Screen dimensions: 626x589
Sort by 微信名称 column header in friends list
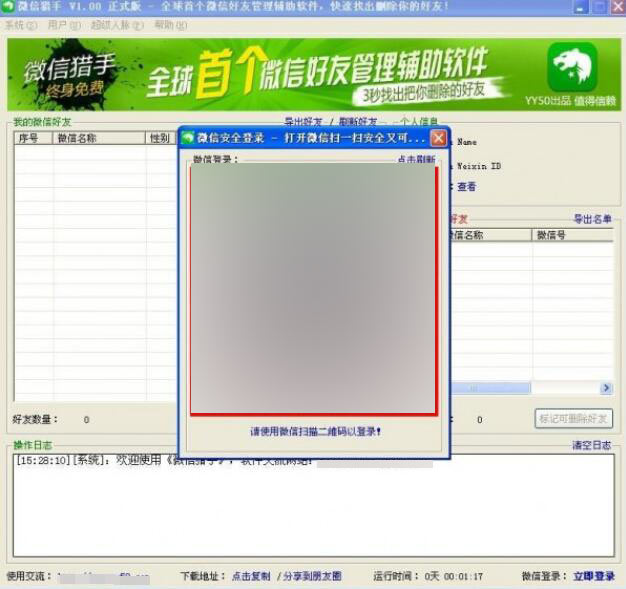coord(99,138)
